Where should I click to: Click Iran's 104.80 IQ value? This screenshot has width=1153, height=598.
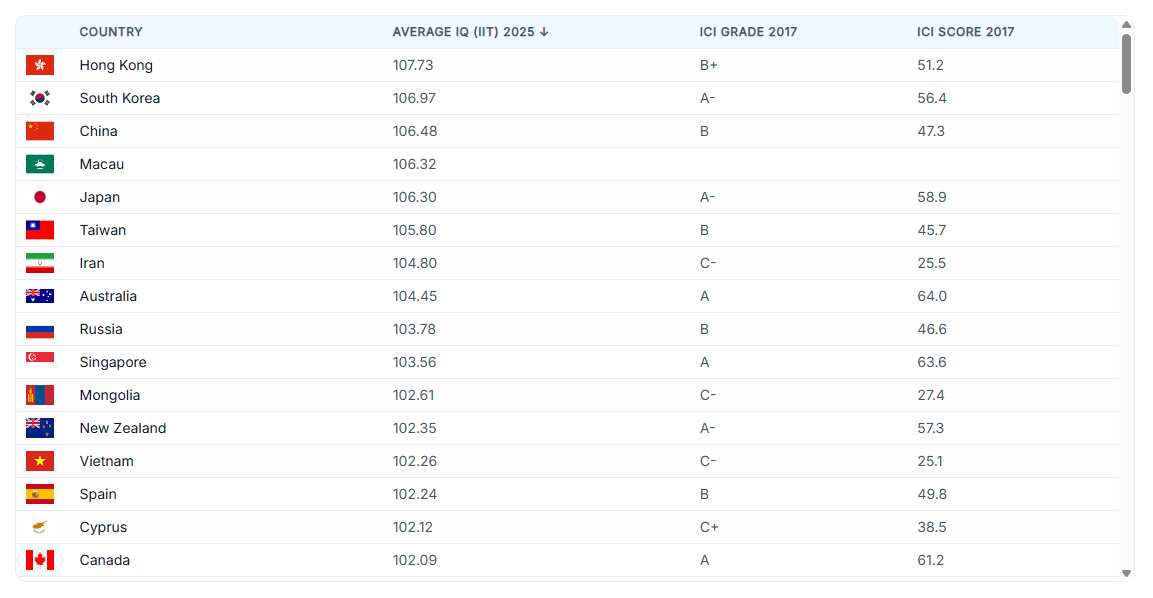(415, 263)
